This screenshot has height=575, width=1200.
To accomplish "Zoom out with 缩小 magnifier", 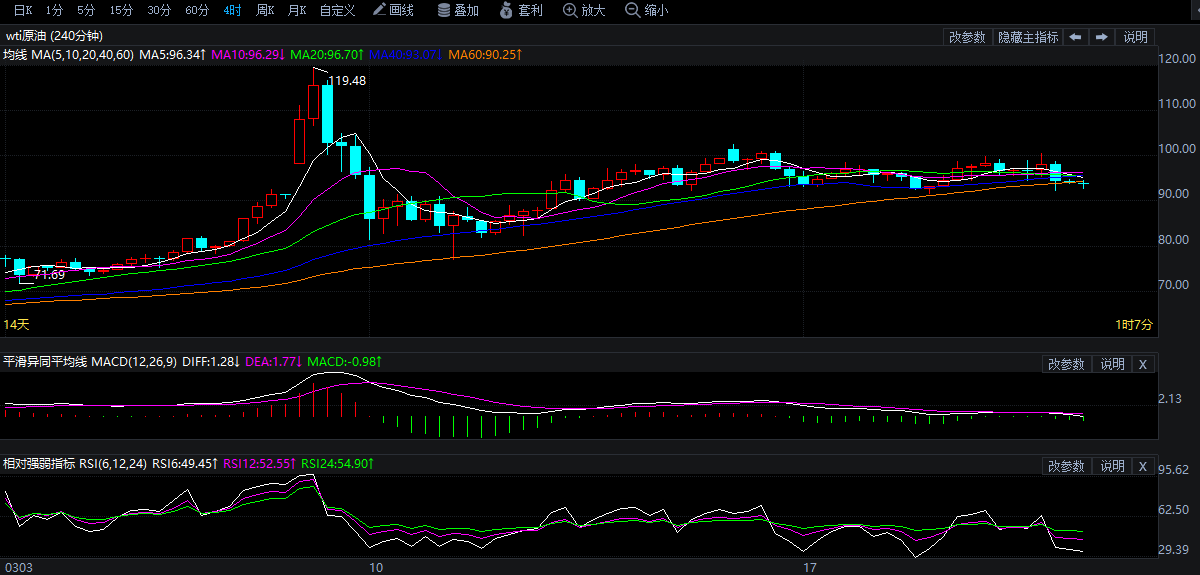I will point(646,10).
